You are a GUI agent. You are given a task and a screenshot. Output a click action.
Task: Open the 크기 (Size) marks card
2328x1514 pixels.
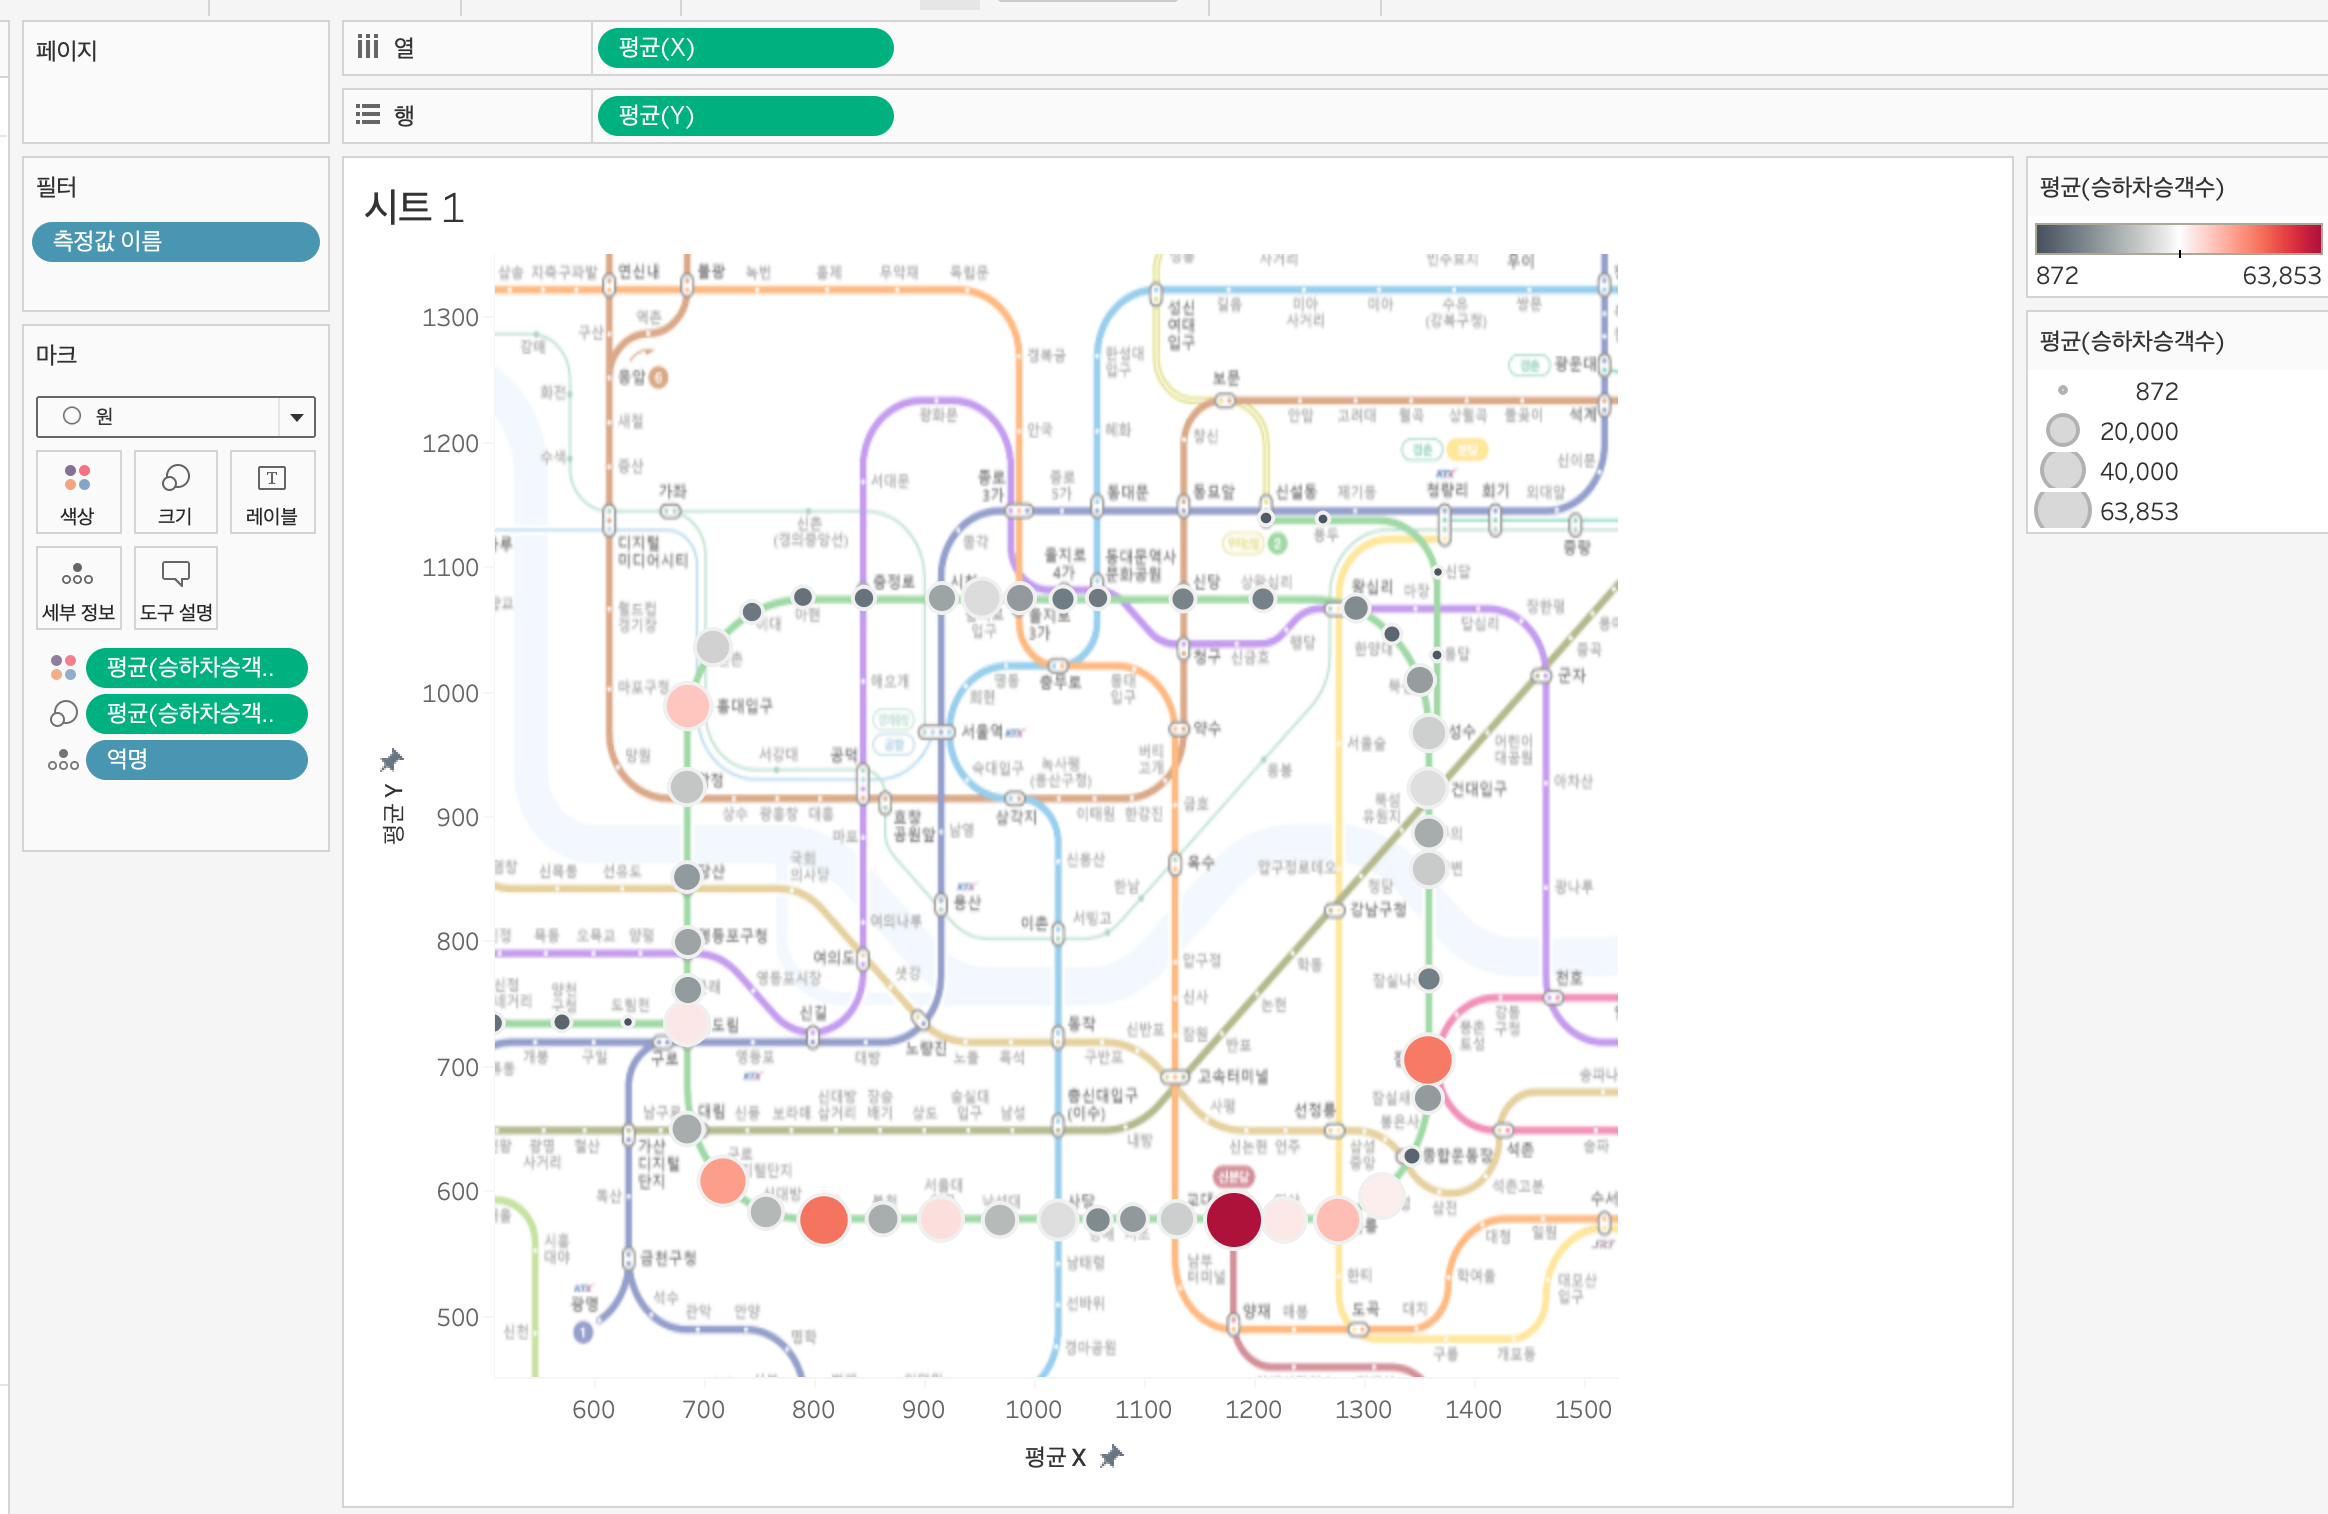pos(175,493)
